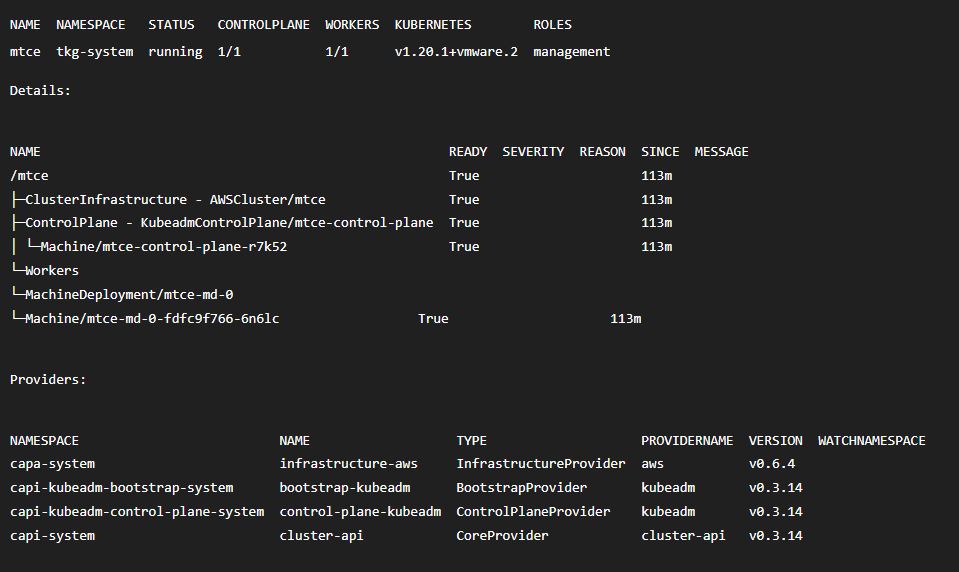Click the bootstrap-kubeadm provider name
This screenshot has height=572, width=959.
pos(344,488)
